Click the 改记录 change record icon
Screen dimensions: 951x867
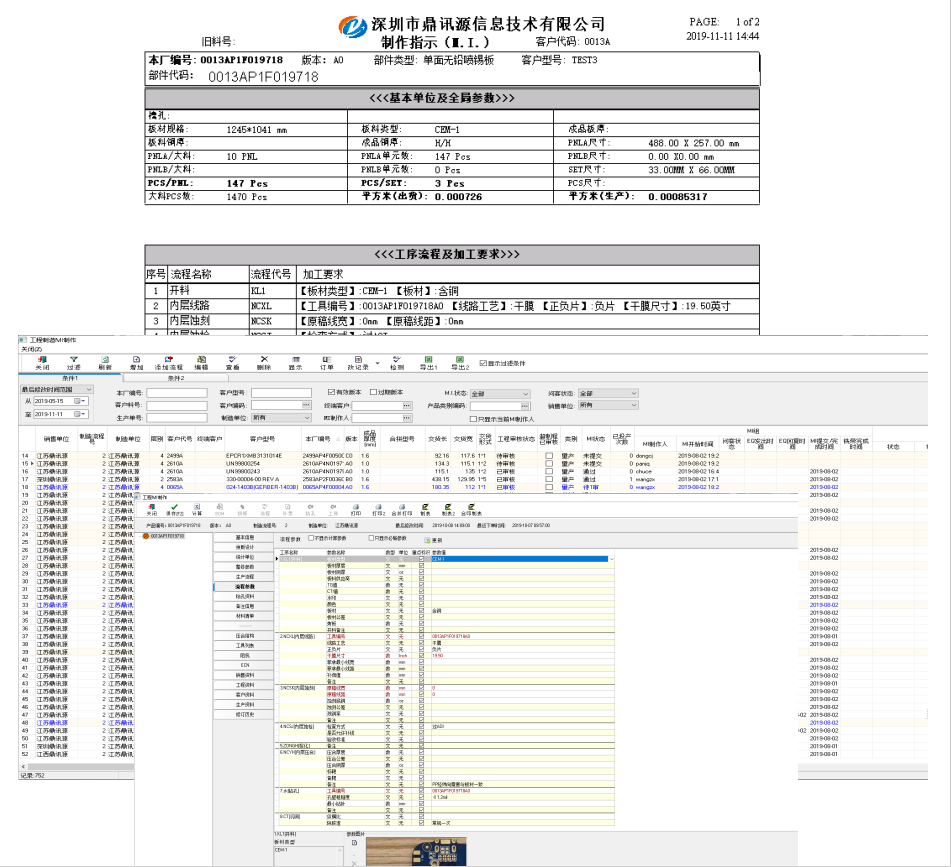pos(358,360)
